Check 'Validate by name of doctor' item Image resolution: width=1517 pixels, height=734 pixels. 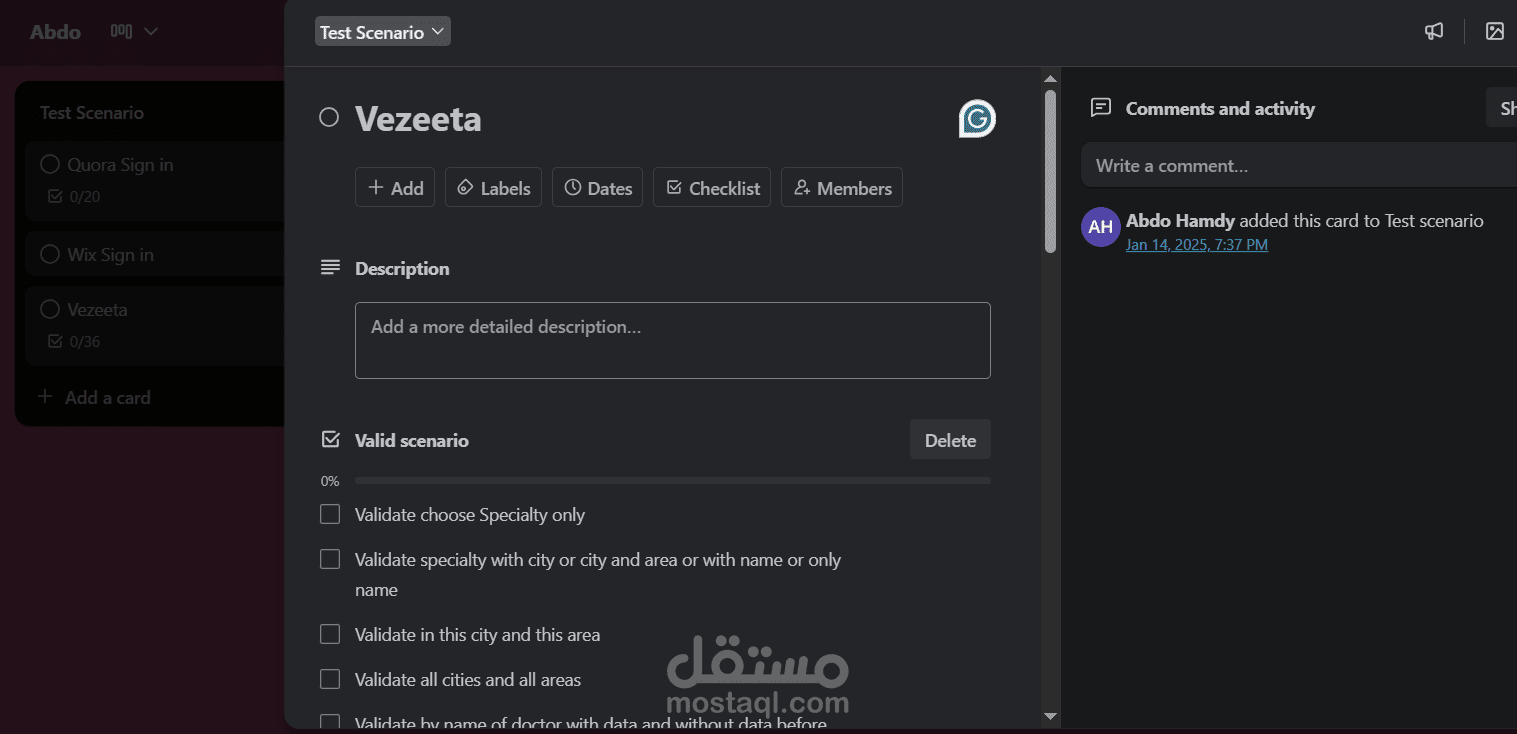click(330, 721)
